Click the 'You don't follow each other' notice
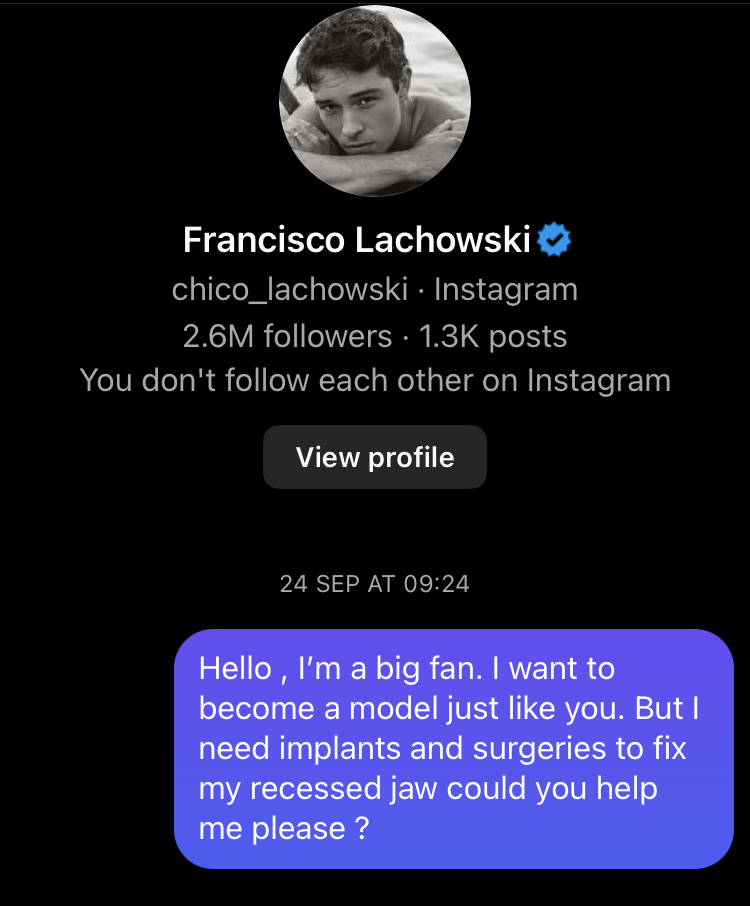The width and height of the screenshot is (750, 906). click(375, 381)
